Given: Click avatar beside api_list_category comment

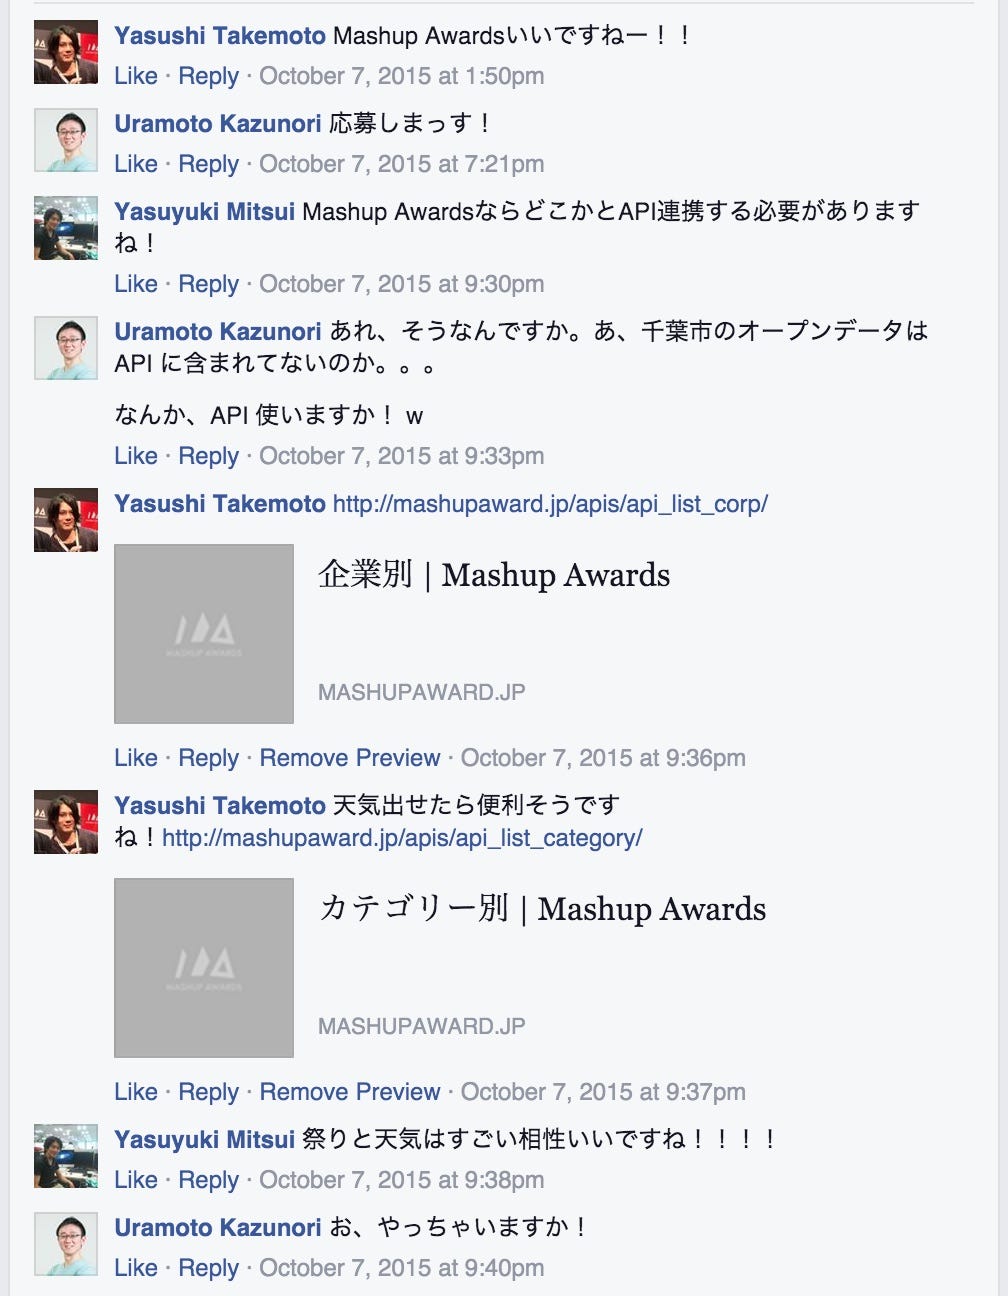Looking at the screenshot, I should click(x=66, y=822).
